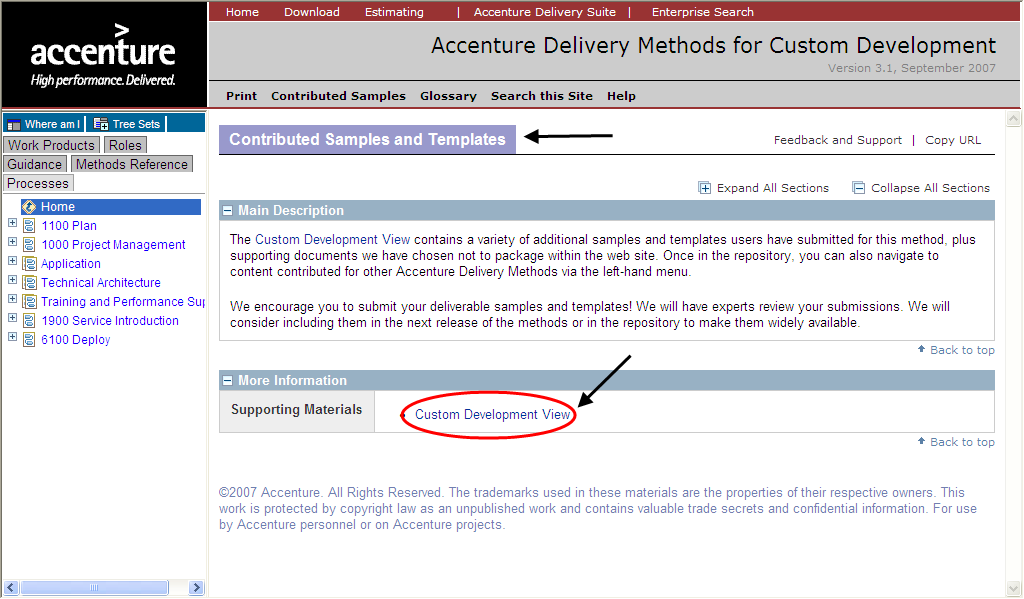Open Feedback and Support
The image size is (1024, 599).
pos(838,140)
